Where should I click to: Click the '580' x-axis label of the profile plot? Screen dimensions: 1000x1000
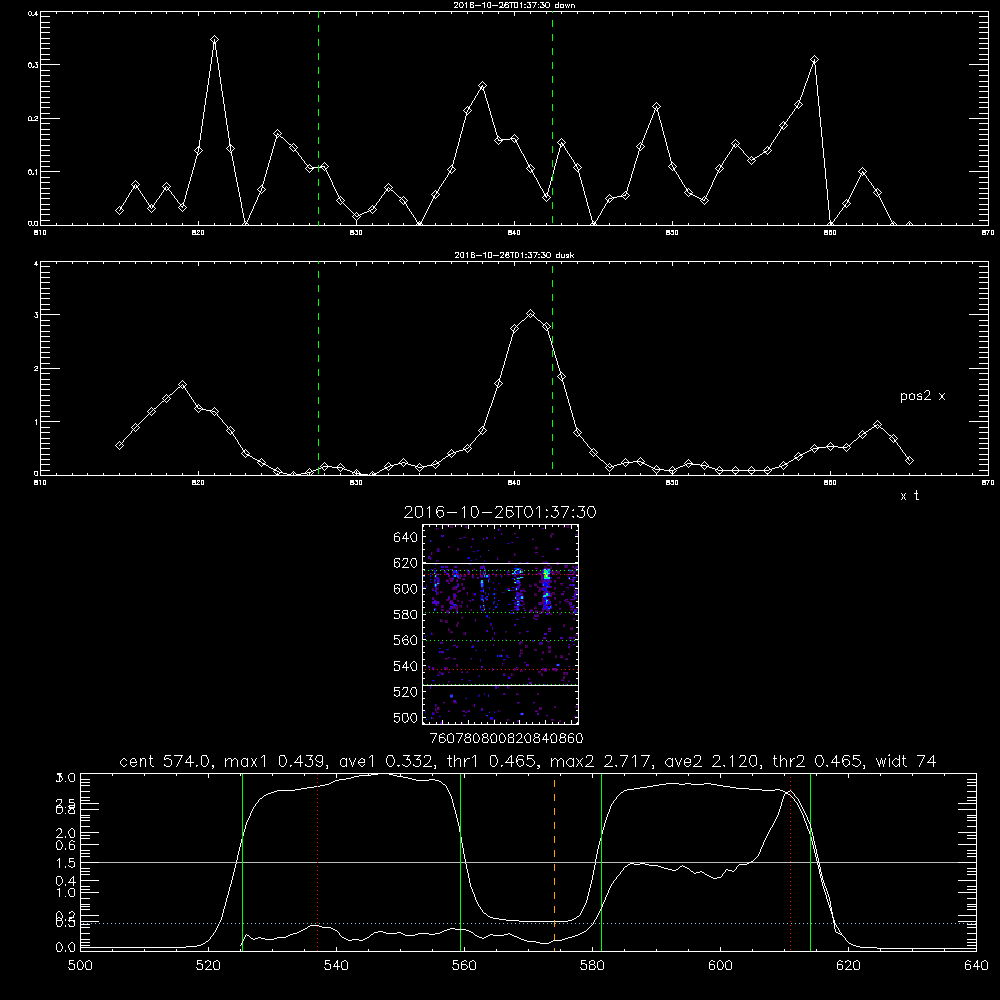(592, 966)
